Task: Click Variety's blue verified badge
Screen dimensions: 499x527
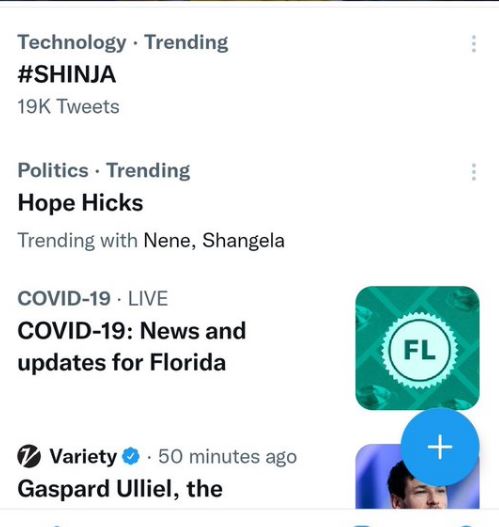Action: click(131, 456)
